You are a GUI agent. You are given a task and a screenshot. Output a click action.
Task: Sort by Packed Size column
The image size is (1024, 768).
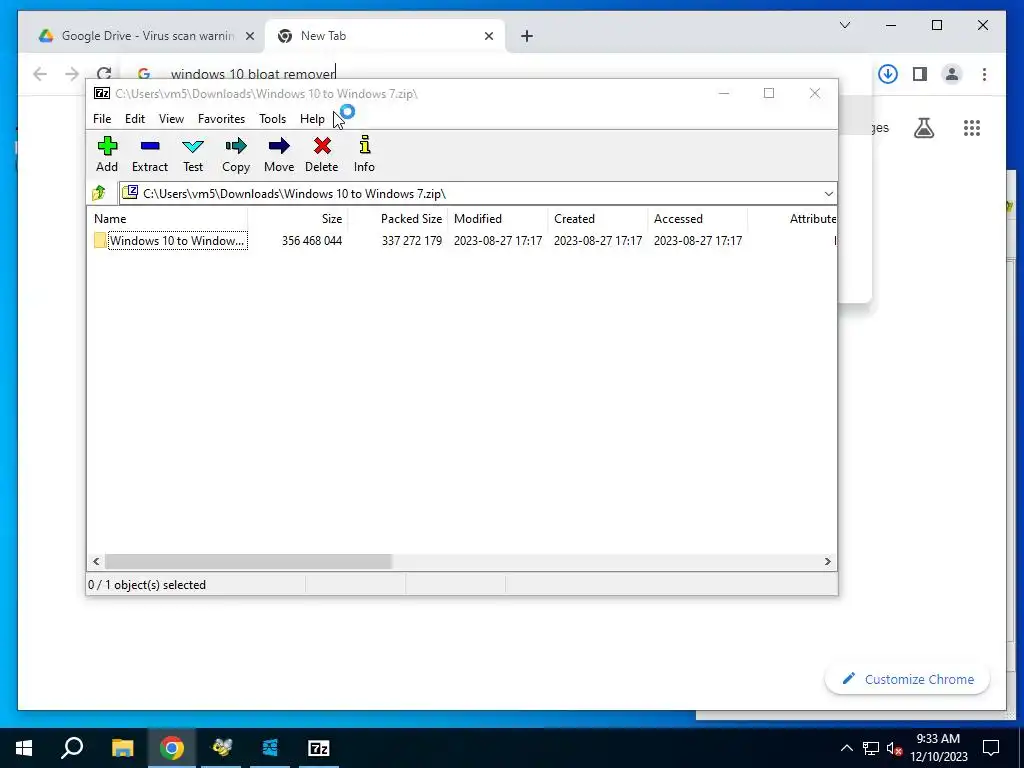398,219
